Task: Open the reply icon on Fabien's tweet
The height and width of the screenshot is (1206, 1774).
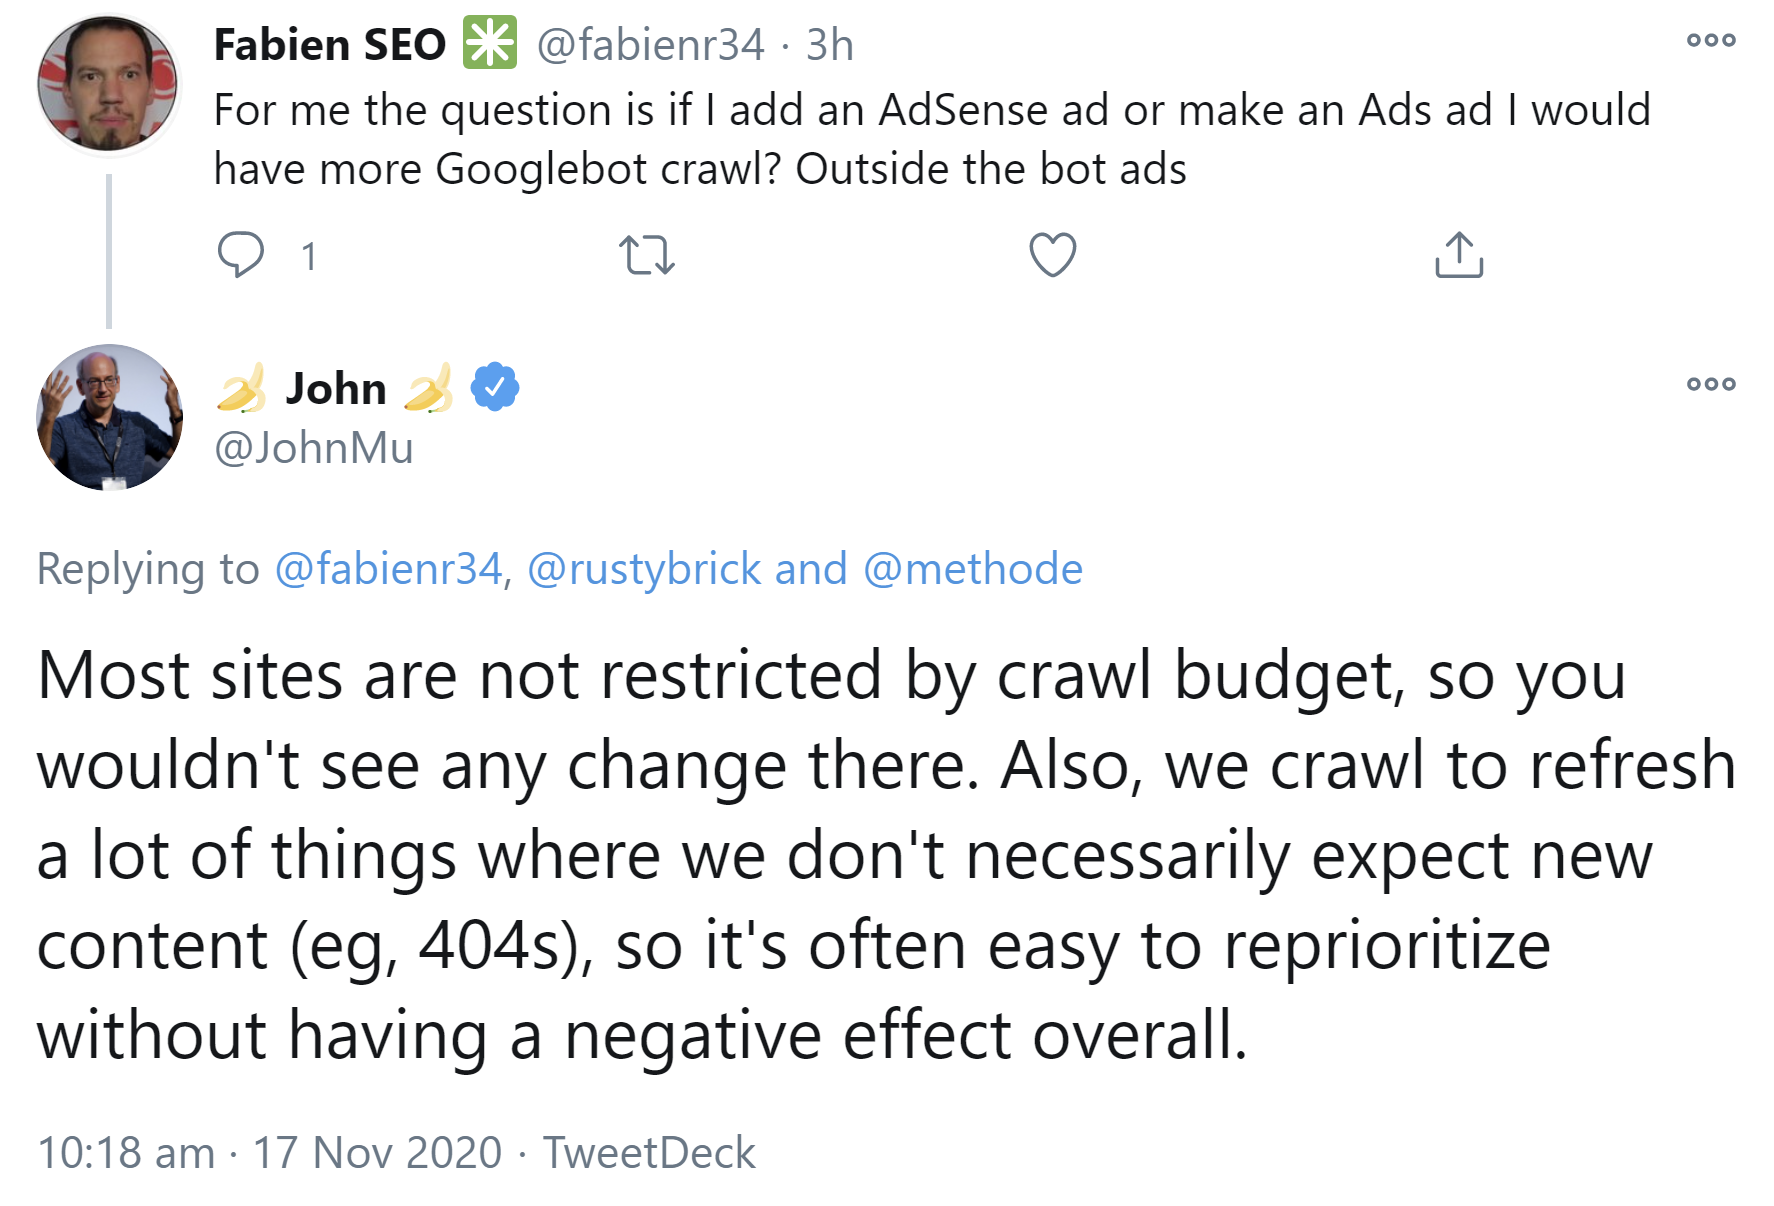Action: [243, 256]
